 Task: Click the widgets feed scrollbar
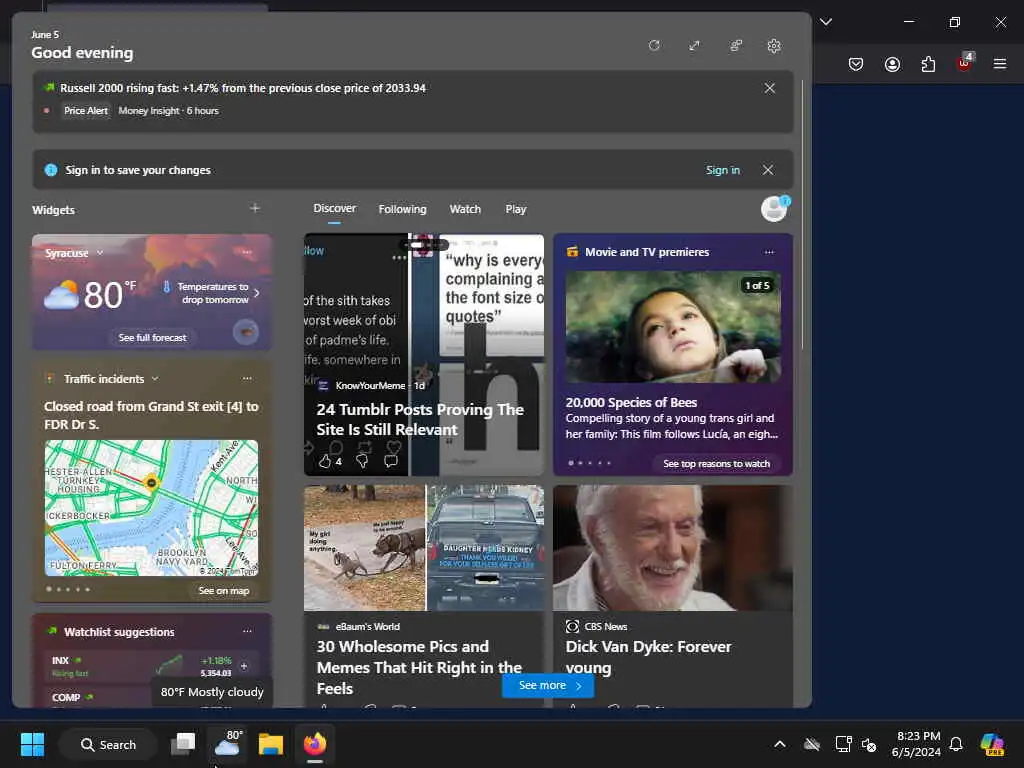[803, 216]
